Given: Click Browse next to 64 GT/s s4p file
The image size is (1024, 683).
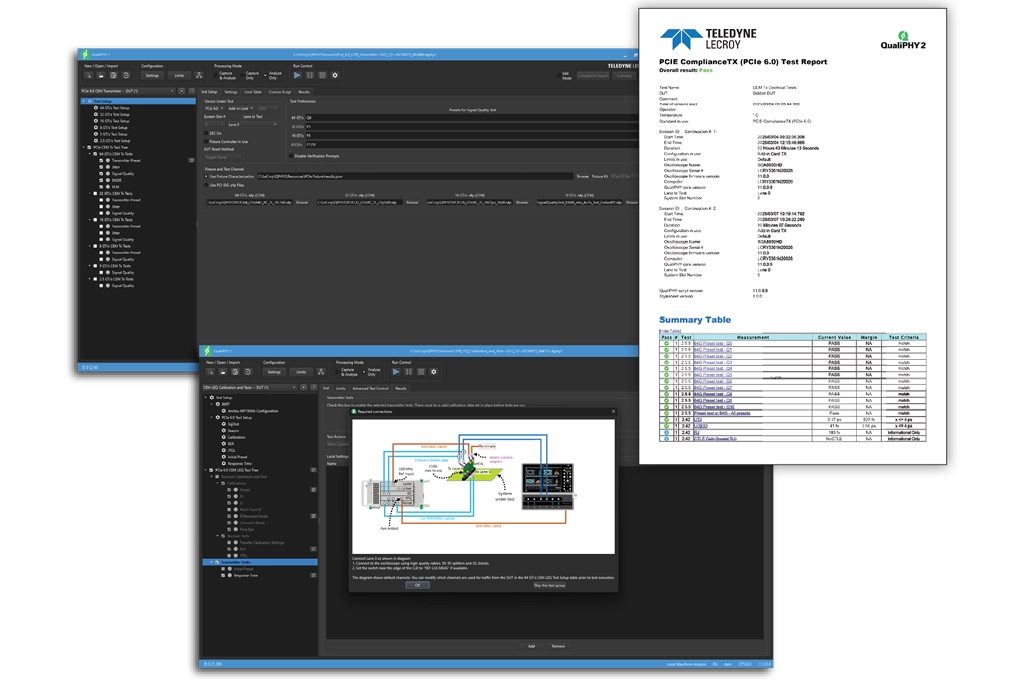Looking at the screenshot, I should pos(302,202).
